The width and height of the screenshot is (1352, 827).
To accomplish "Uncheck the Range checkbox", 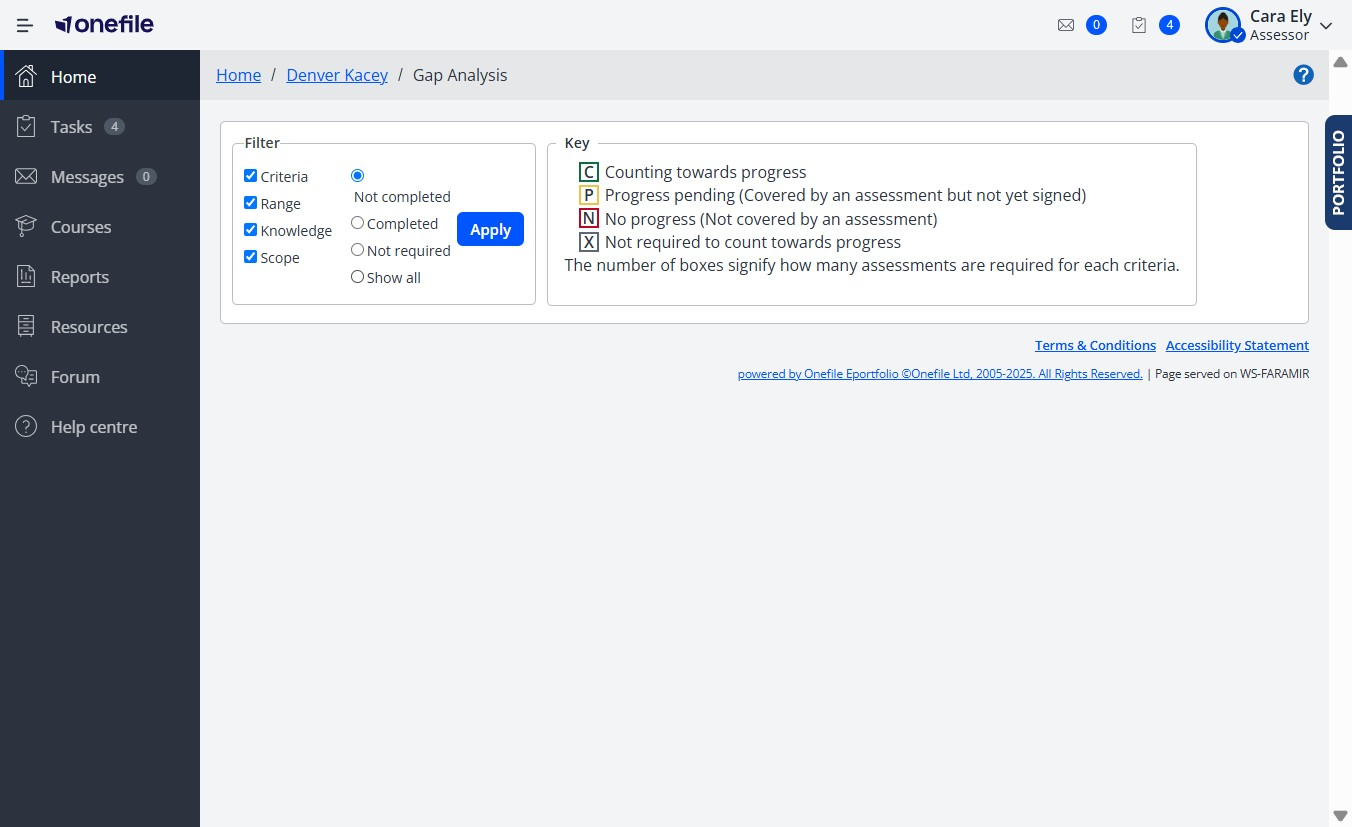I will (251, 203).
